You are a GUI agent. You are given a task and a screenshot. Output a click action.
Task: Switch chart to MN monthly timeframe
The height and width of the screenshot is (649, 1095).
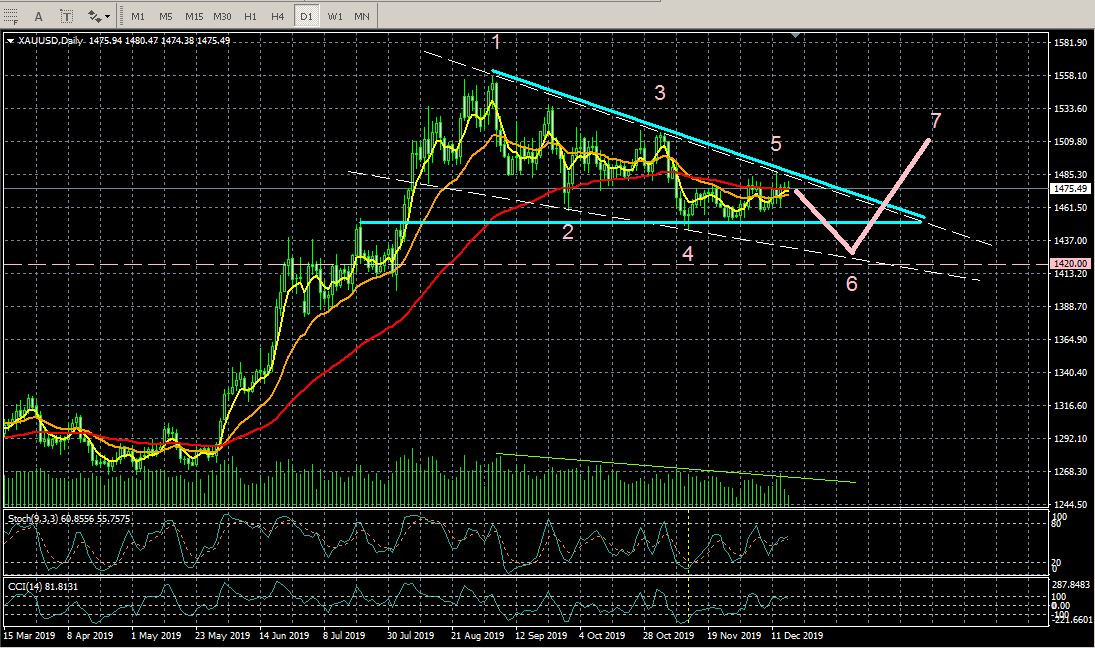click(362, 16)
